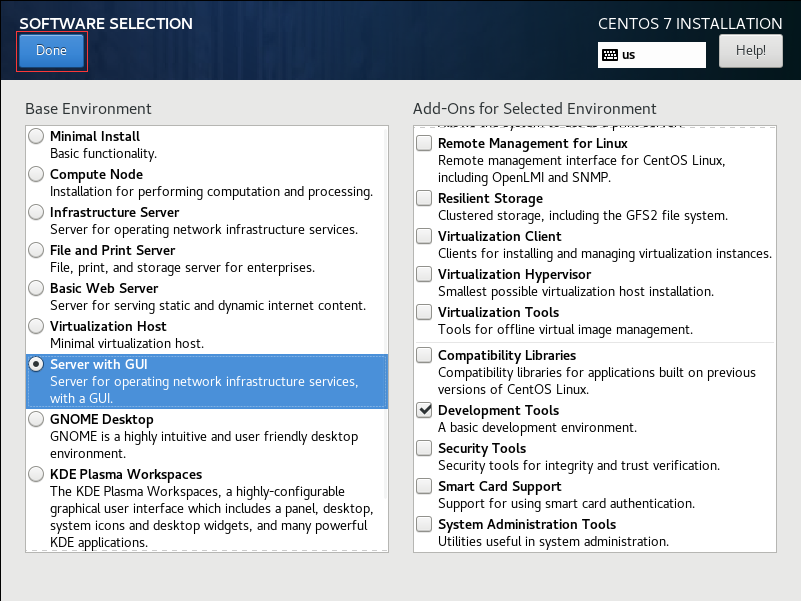The width and height of the screenshot is (801, 602).
Task: Choose Basic Web Server radio button
Action: click(x=36, y=288)
